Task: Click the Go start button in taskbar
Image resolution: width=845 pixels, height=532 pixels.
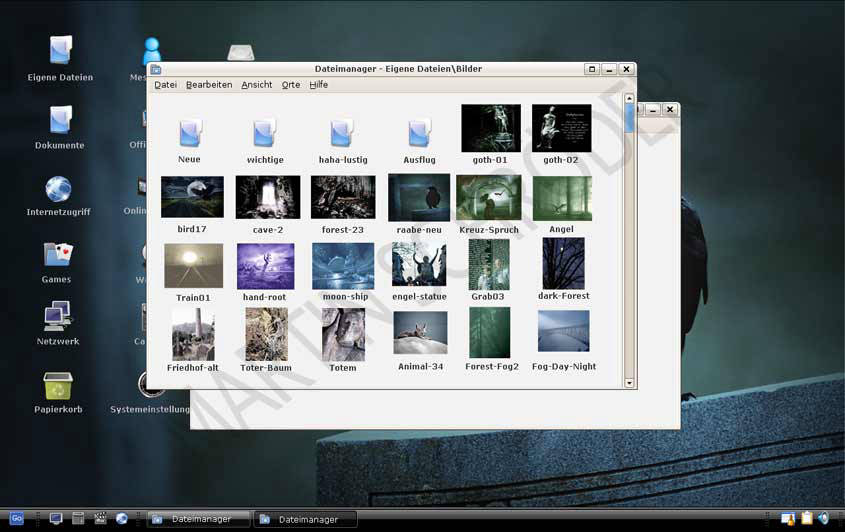Action: point(17,518)
